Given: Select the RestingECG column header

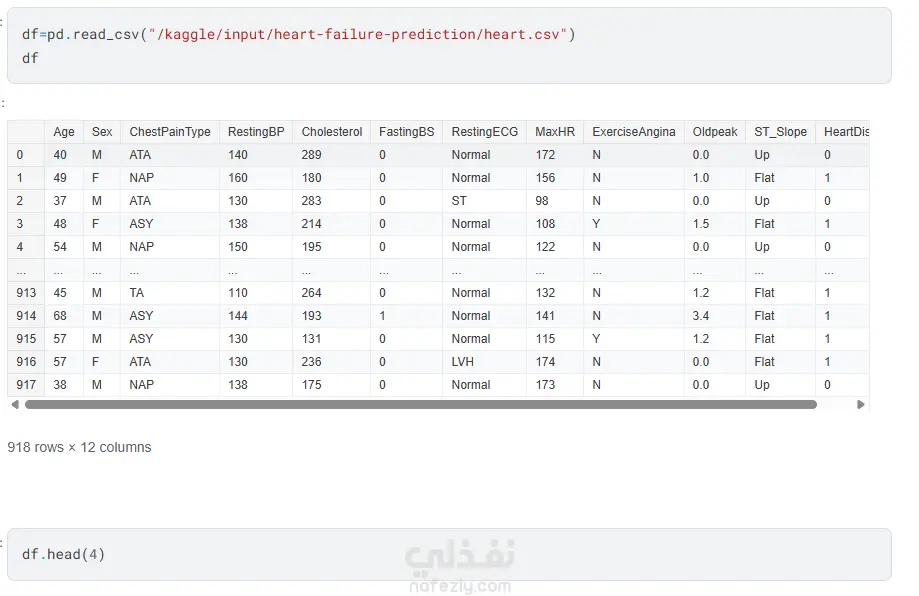Looking at the screenshot, I should coord(485,132).
